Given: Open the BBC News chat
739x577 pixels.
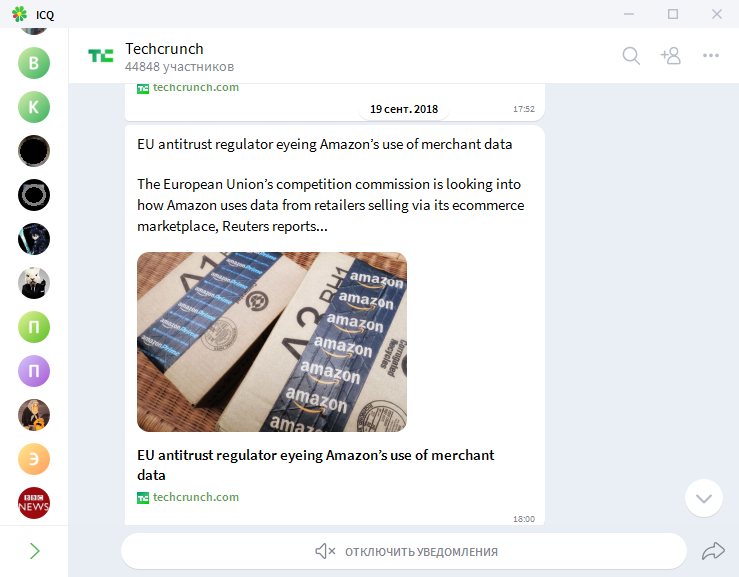Looking at the screenshot, I should (x=34, y=503).
